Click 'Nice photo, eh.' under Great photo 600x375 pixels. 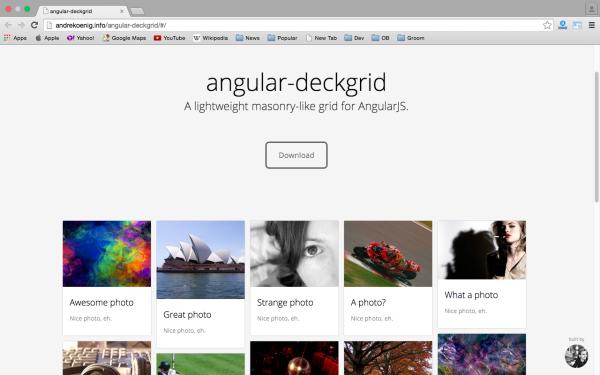point(184,331)
